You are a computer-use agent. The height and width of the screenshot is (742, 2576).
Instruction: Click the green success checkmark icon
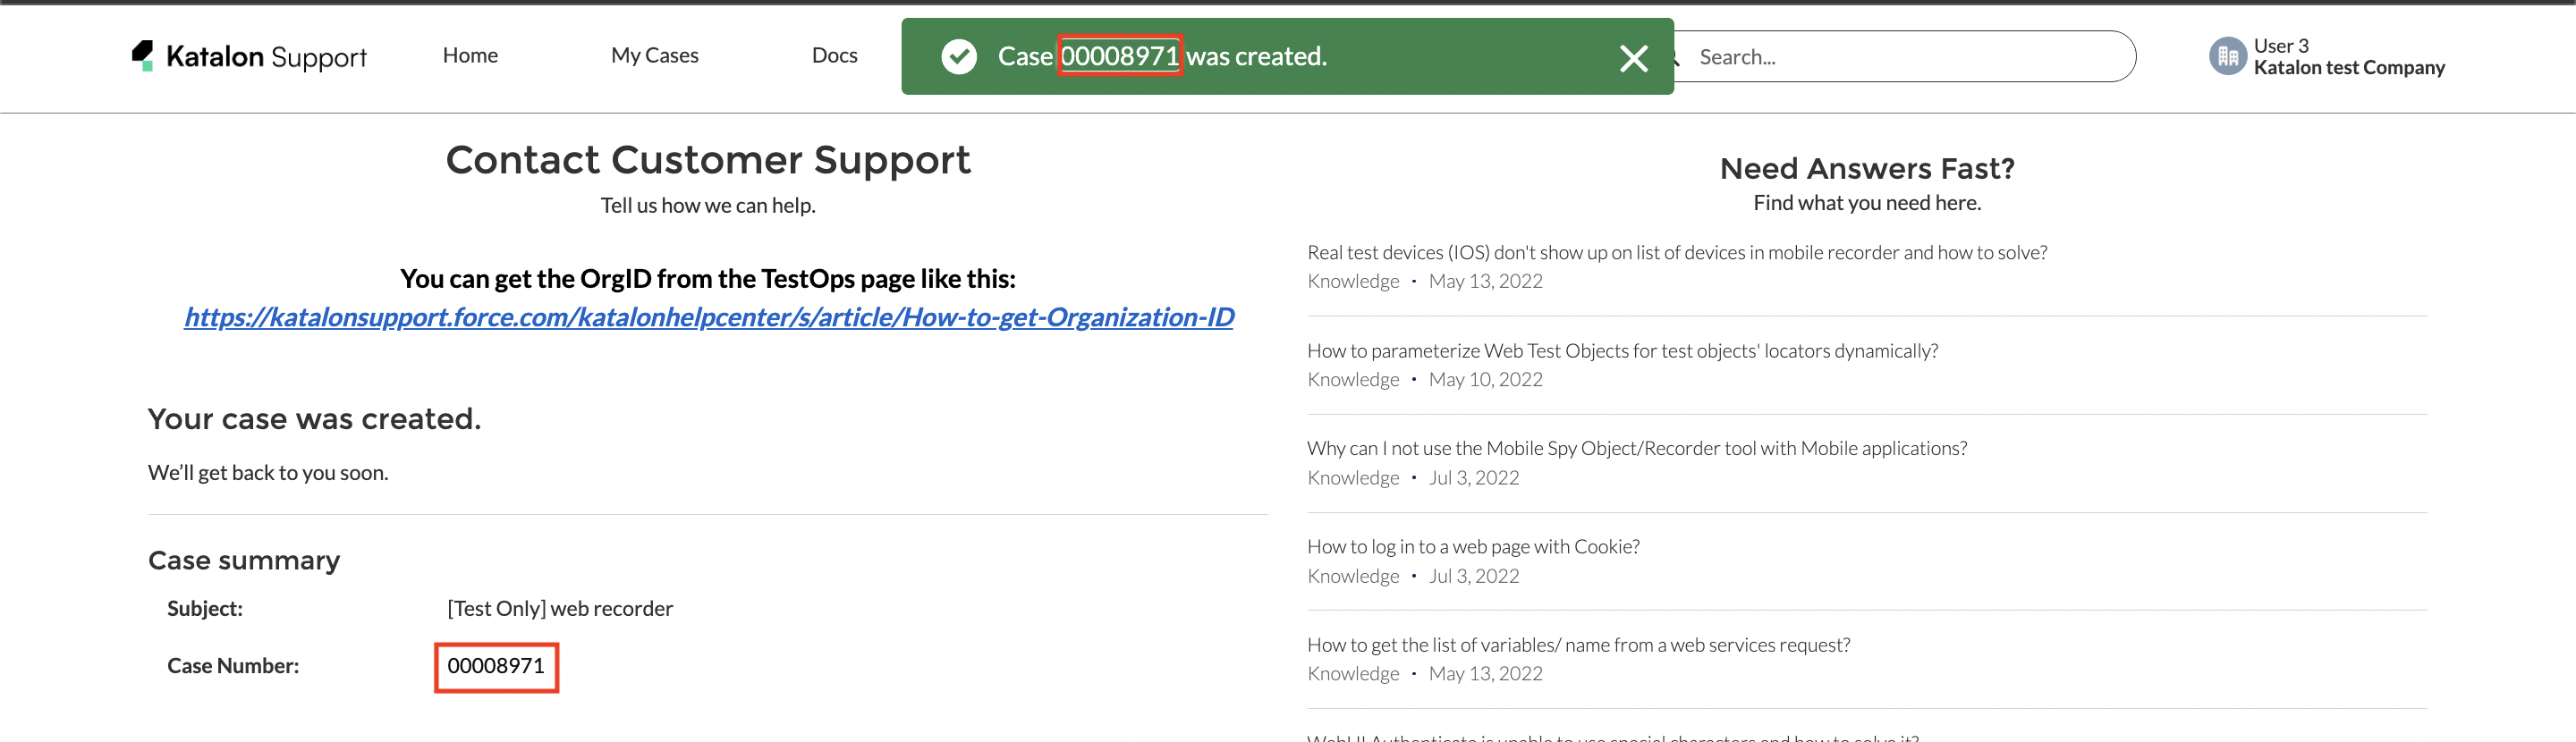coord(958,57)
